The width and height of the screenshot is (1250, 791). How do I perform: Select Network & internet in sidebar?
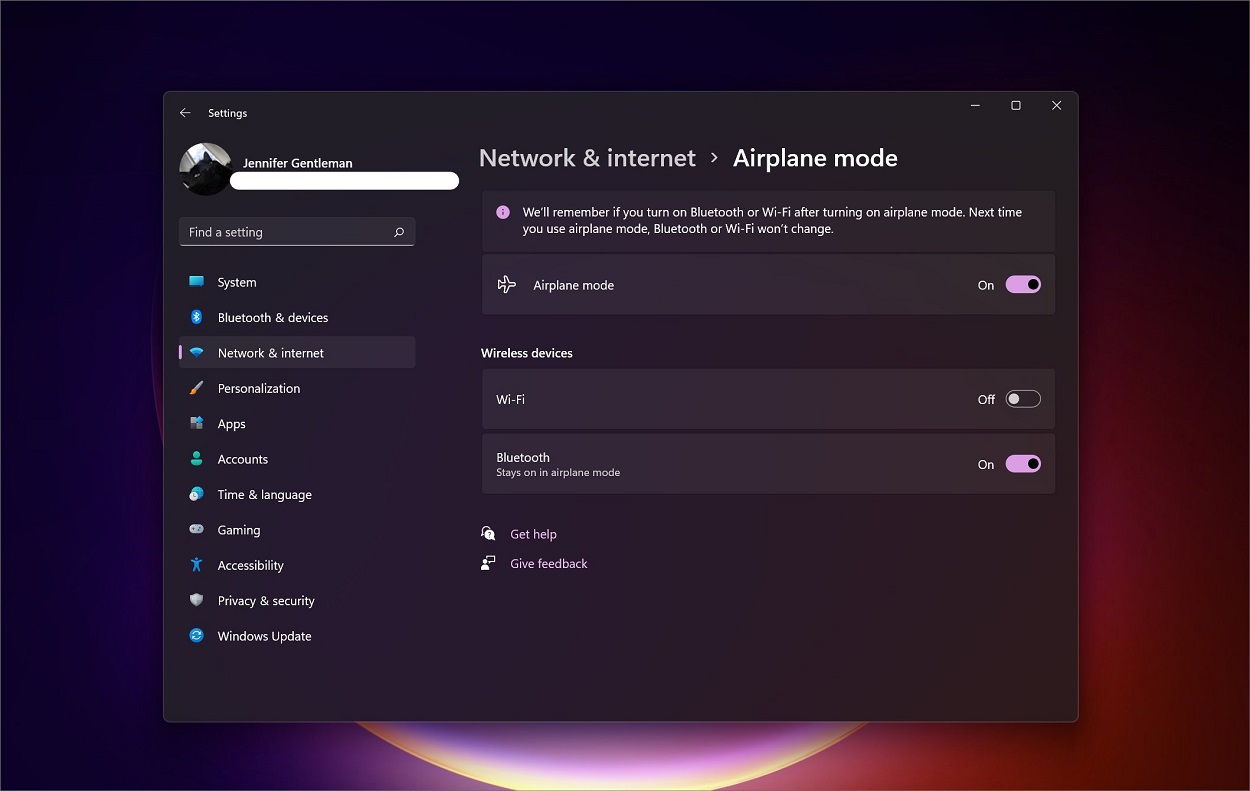click(297, 353)
